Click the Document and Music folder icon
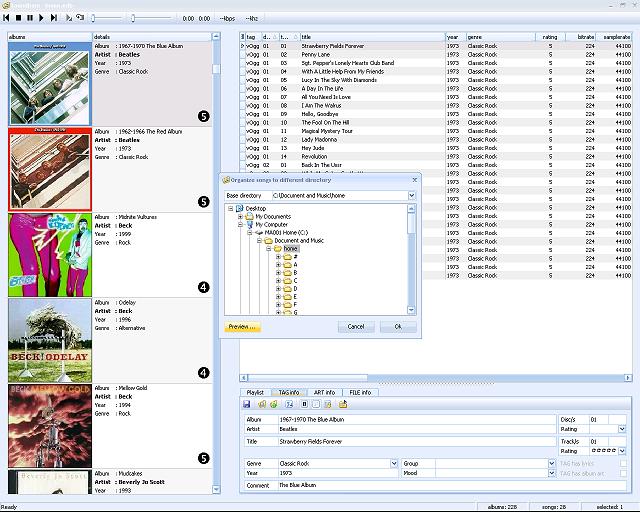The width and height of the screenshot is (640, 512). (x=268, y=241)
